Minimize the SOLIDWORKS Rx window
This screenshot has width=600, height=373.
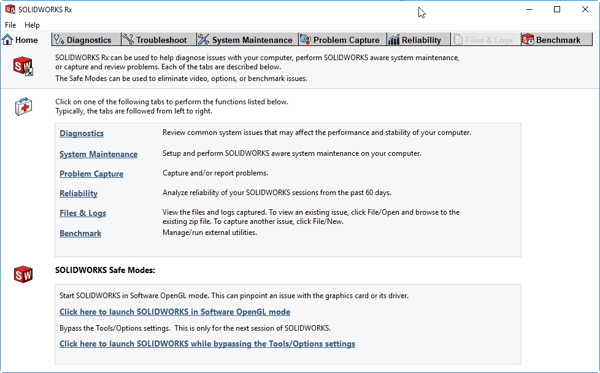[x=530, y=10]
